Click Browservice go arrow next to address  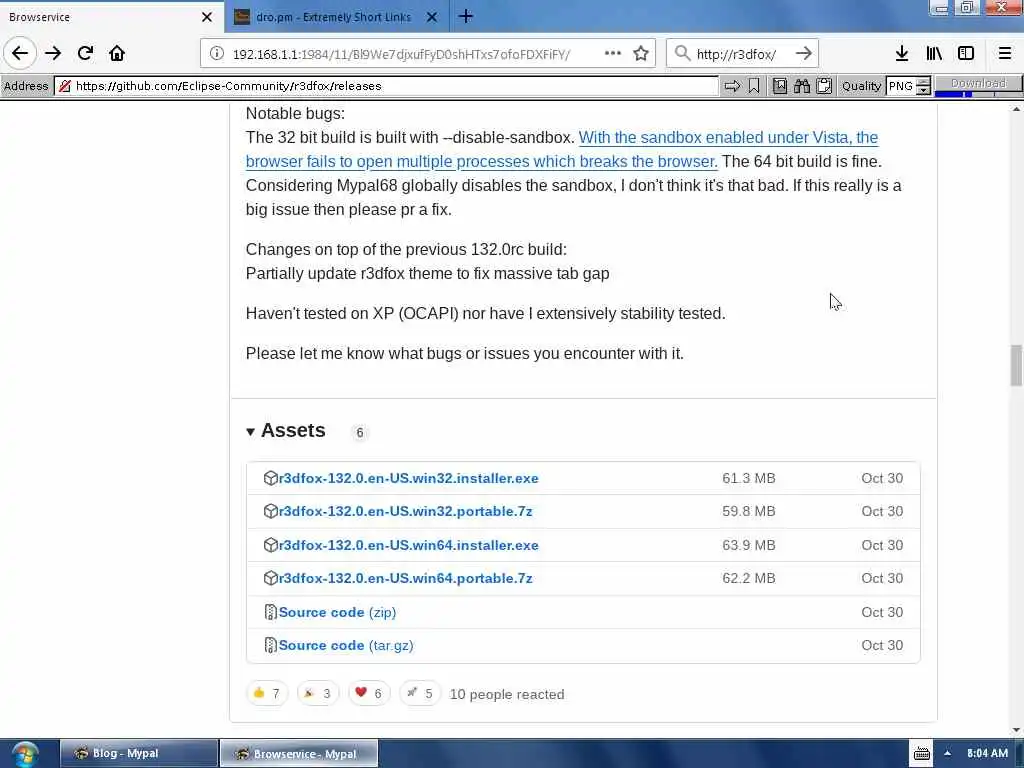(732, 86)
